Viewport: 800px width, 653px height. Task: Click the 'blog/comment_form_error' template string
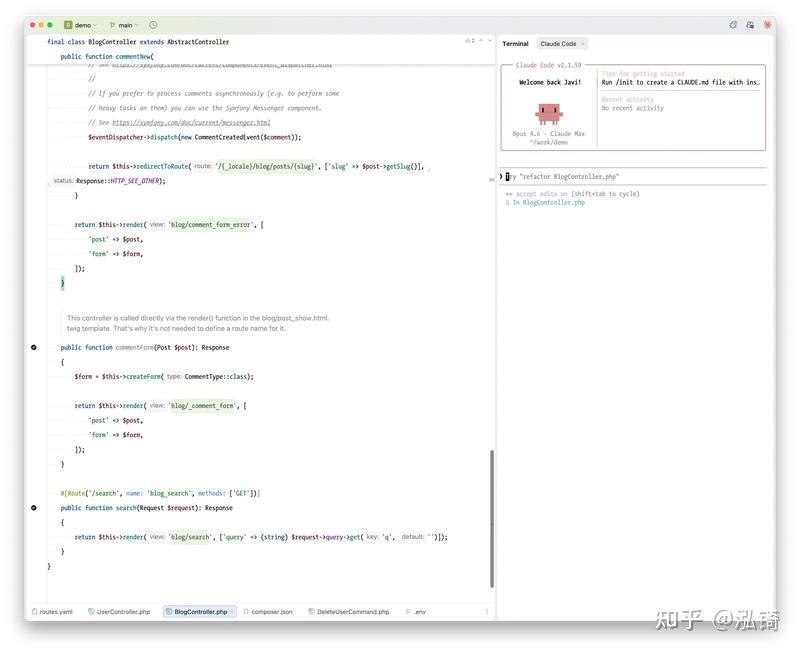click(x=210, y=224)
